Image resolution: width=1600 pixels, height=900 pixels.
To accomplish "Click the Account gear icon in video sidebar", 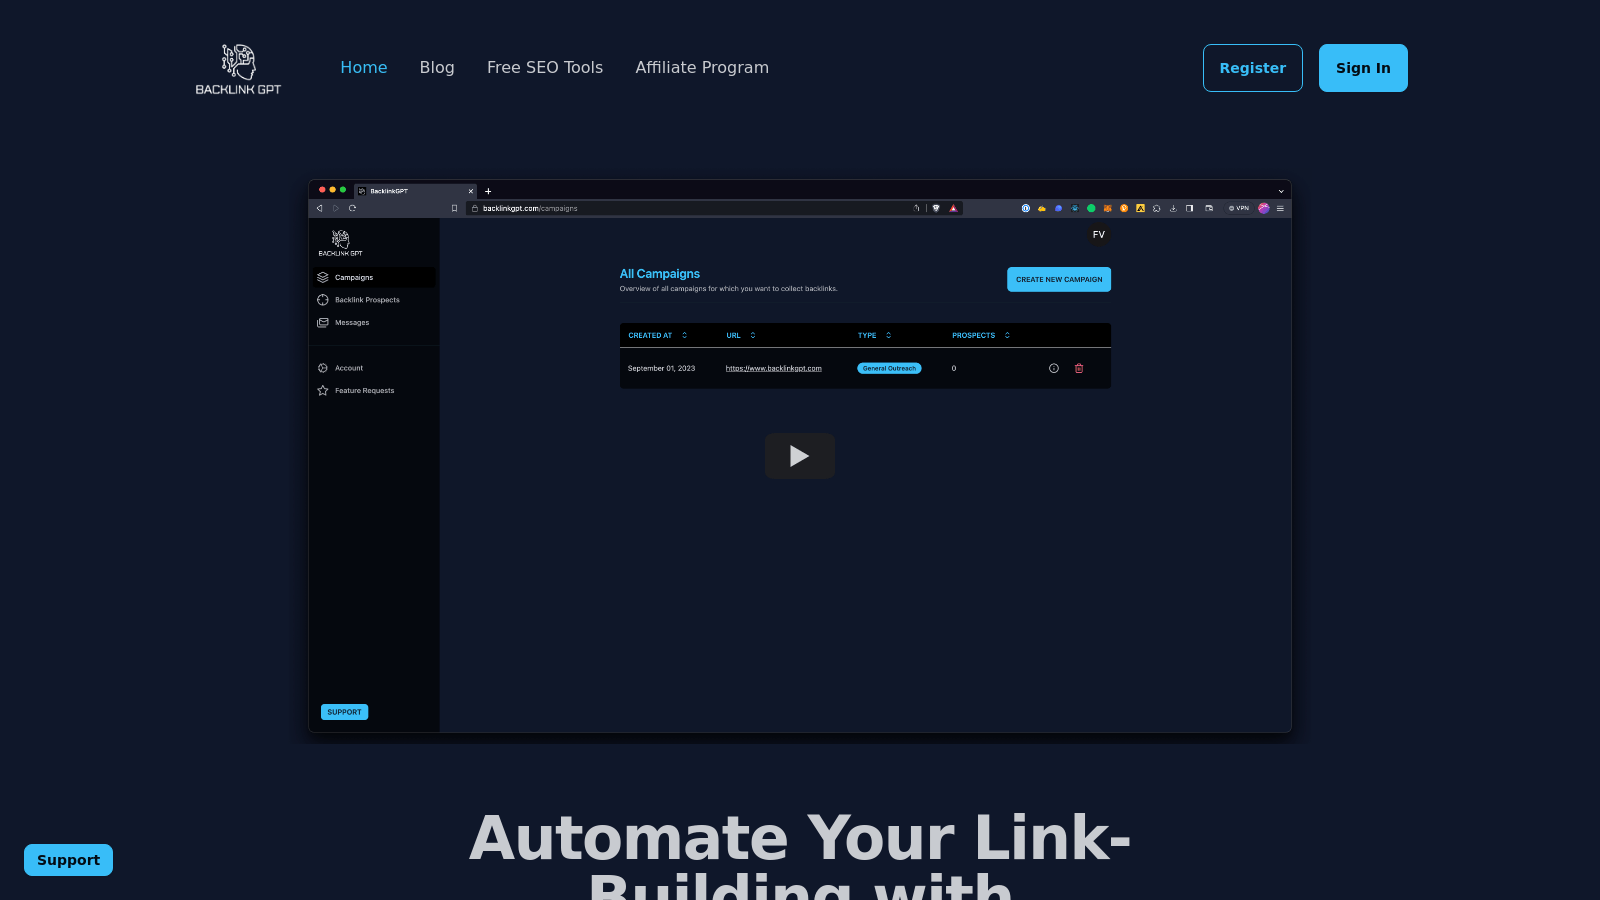I will (x=323, y=368).
